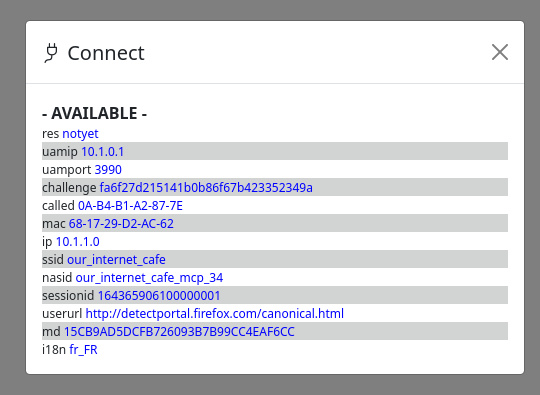Image resolution: width=540 pixels, height=395 pixels.
Task: Click the uamport value 3990
Action: click(108, 169)
